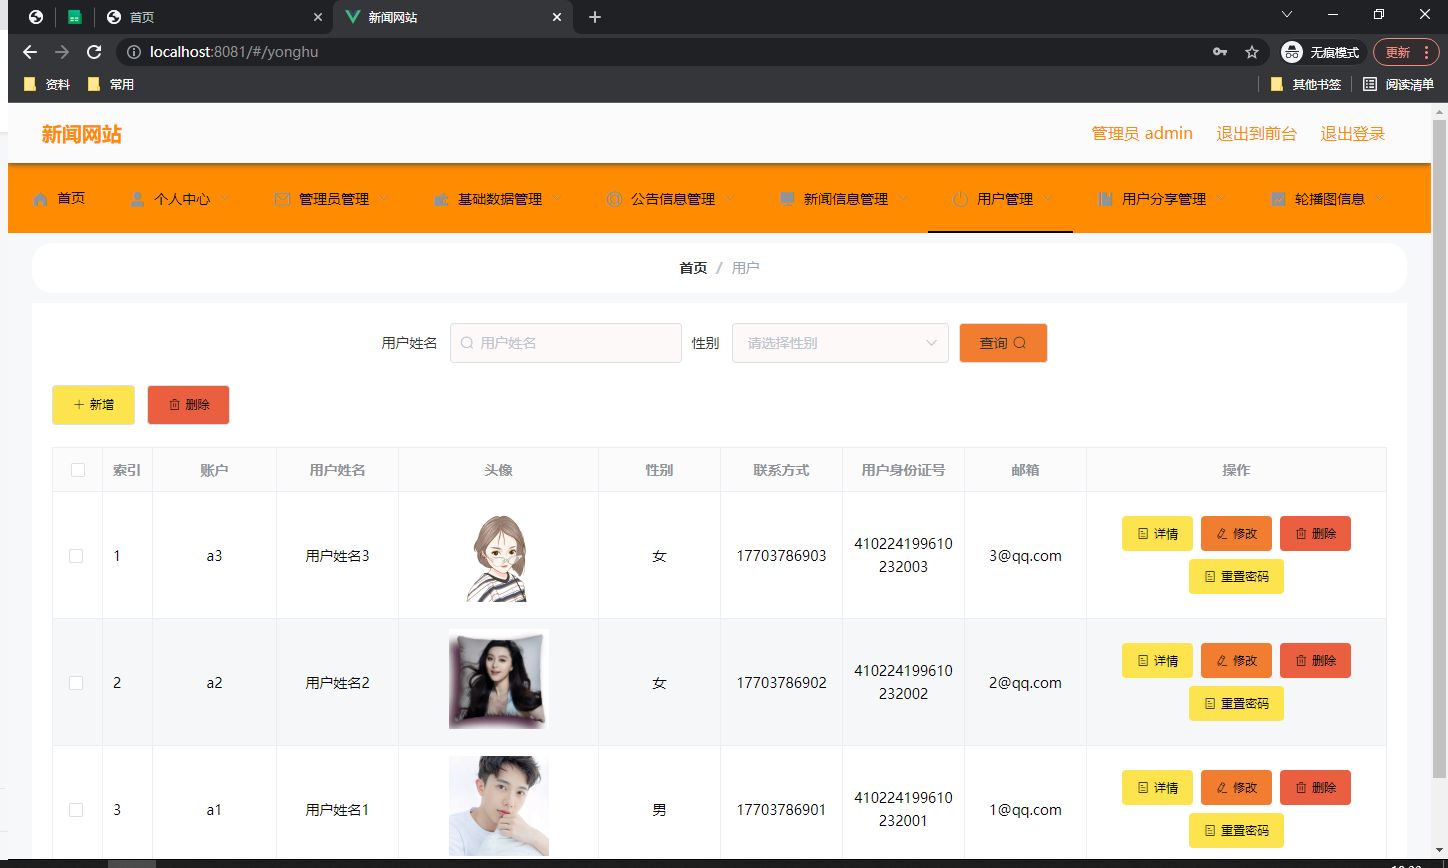
Task: Click the avatar thumbnail for 用户姓名2
Action: click(x=498, y=679)
